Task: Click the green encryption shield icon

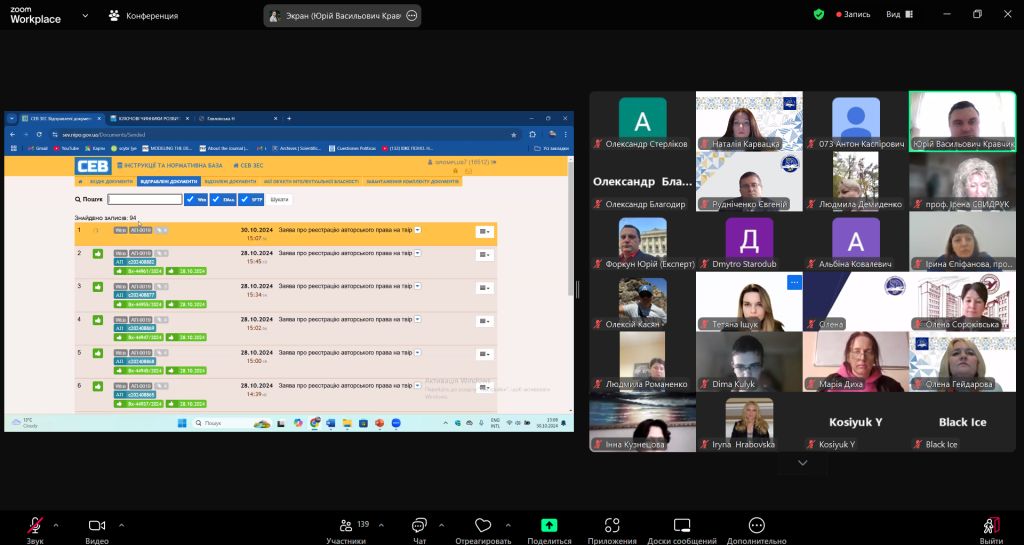Action: point(819,14)
